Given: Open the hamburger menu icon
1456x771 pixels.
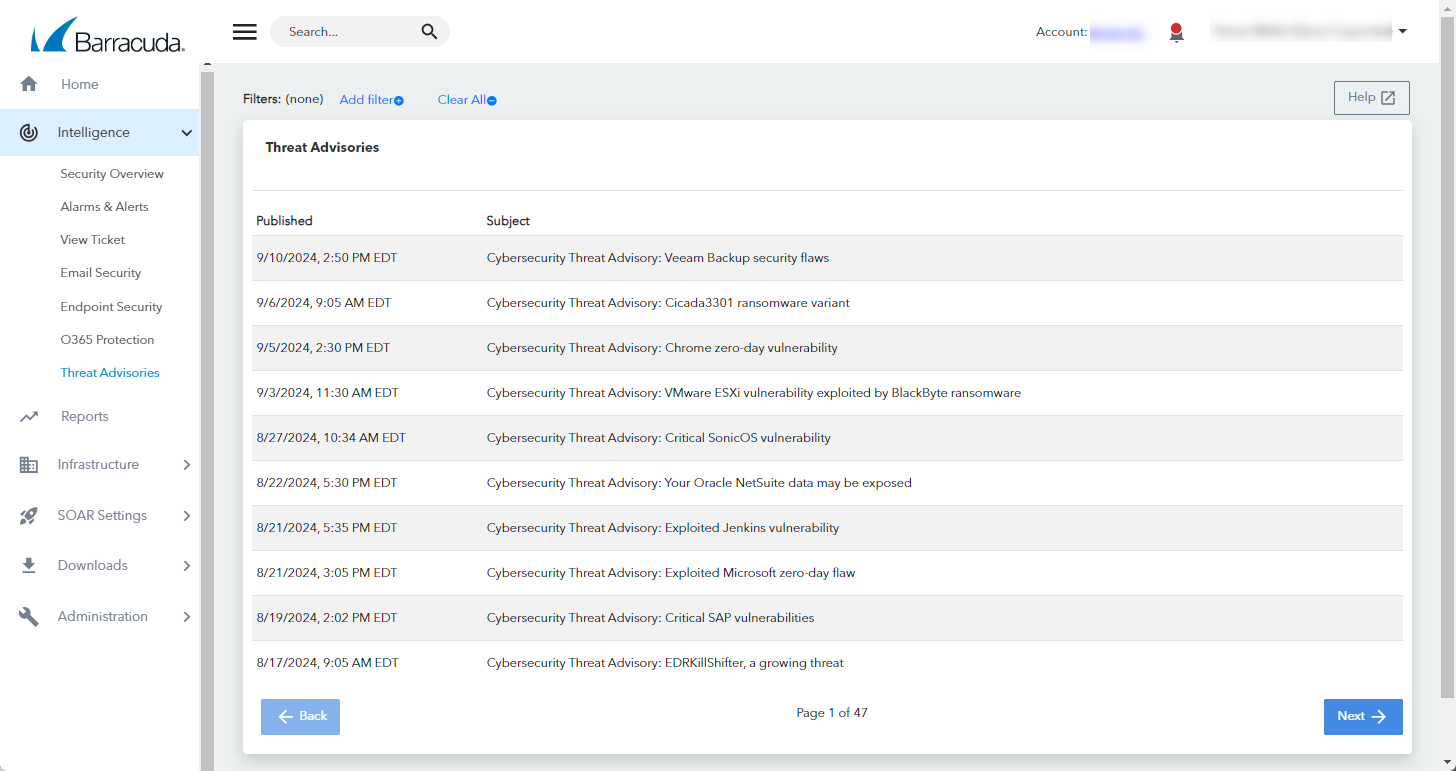Looking at the screenshot, I should click(245, 32).
